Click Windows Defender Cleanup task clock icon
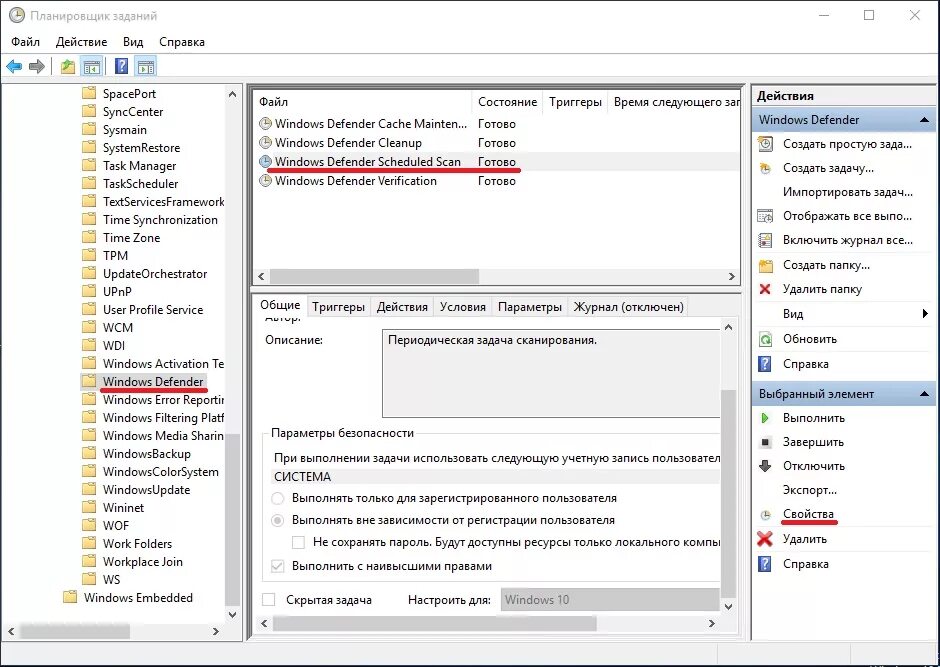This screenshot has height=667, width=940. [266, 143]
